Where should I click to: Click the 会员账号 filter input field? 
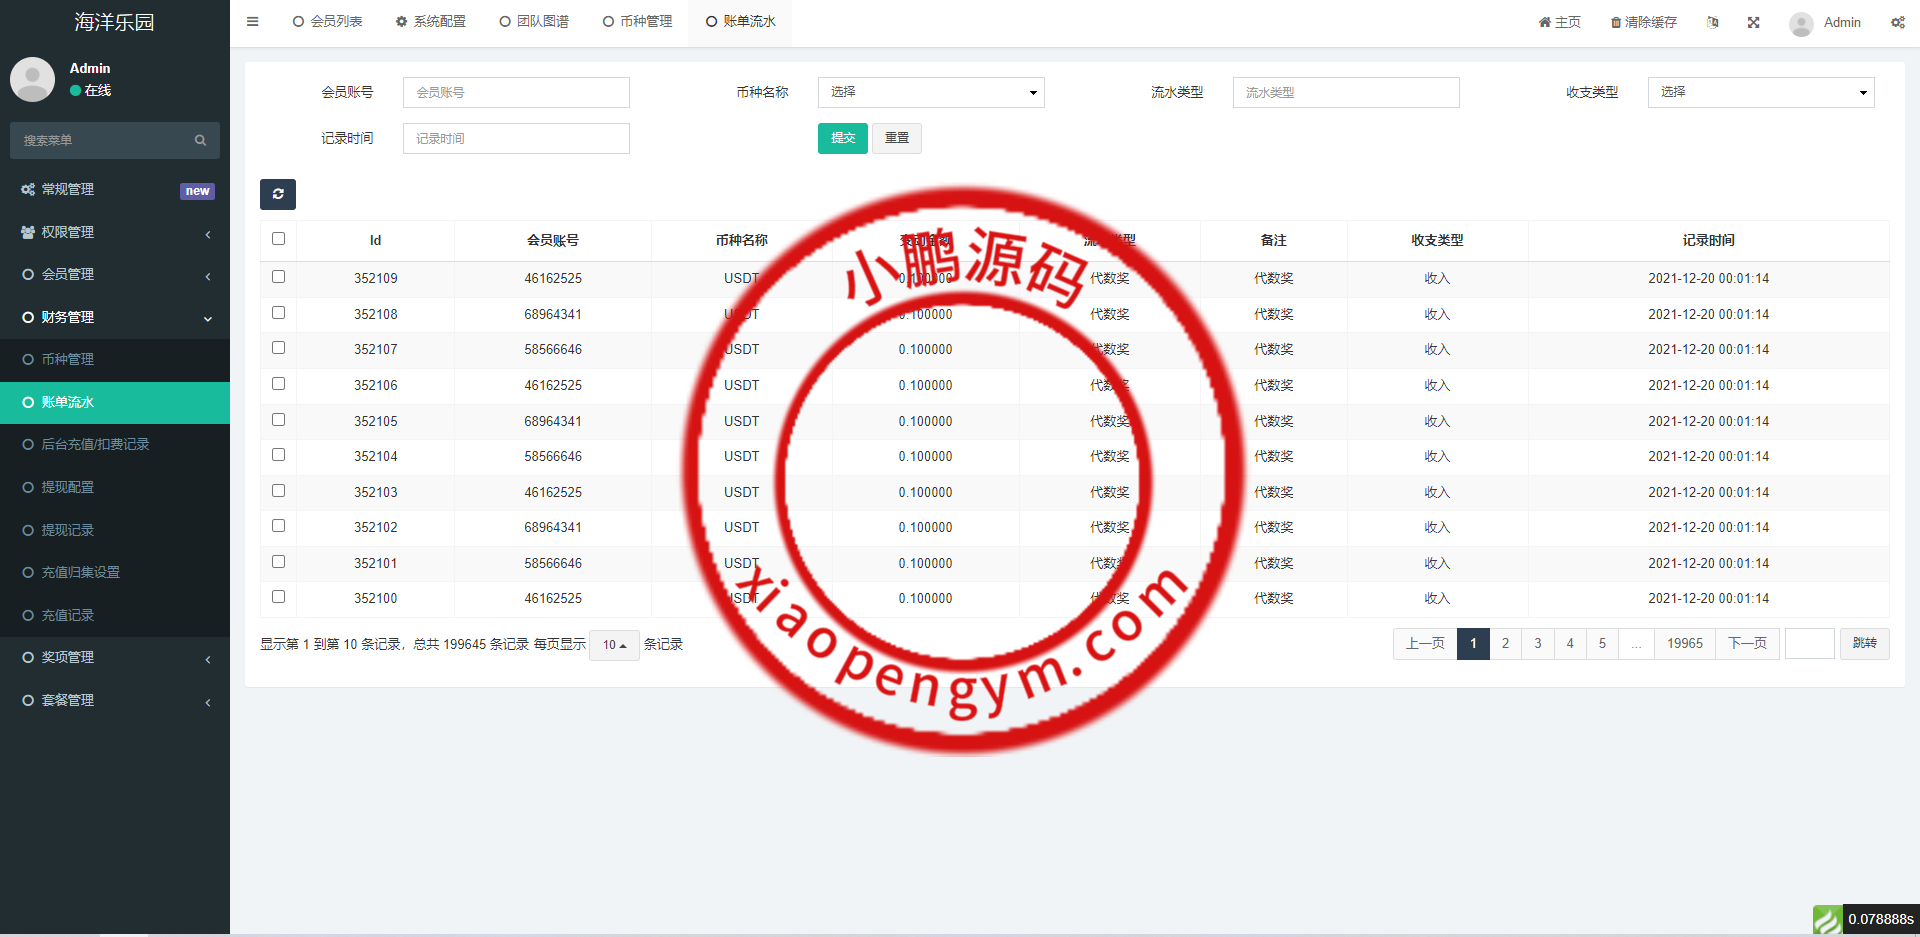tap(516, 92)
